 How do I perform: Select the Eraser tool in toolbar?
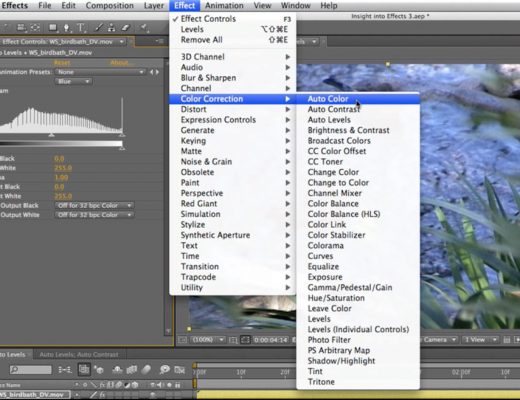125,28
